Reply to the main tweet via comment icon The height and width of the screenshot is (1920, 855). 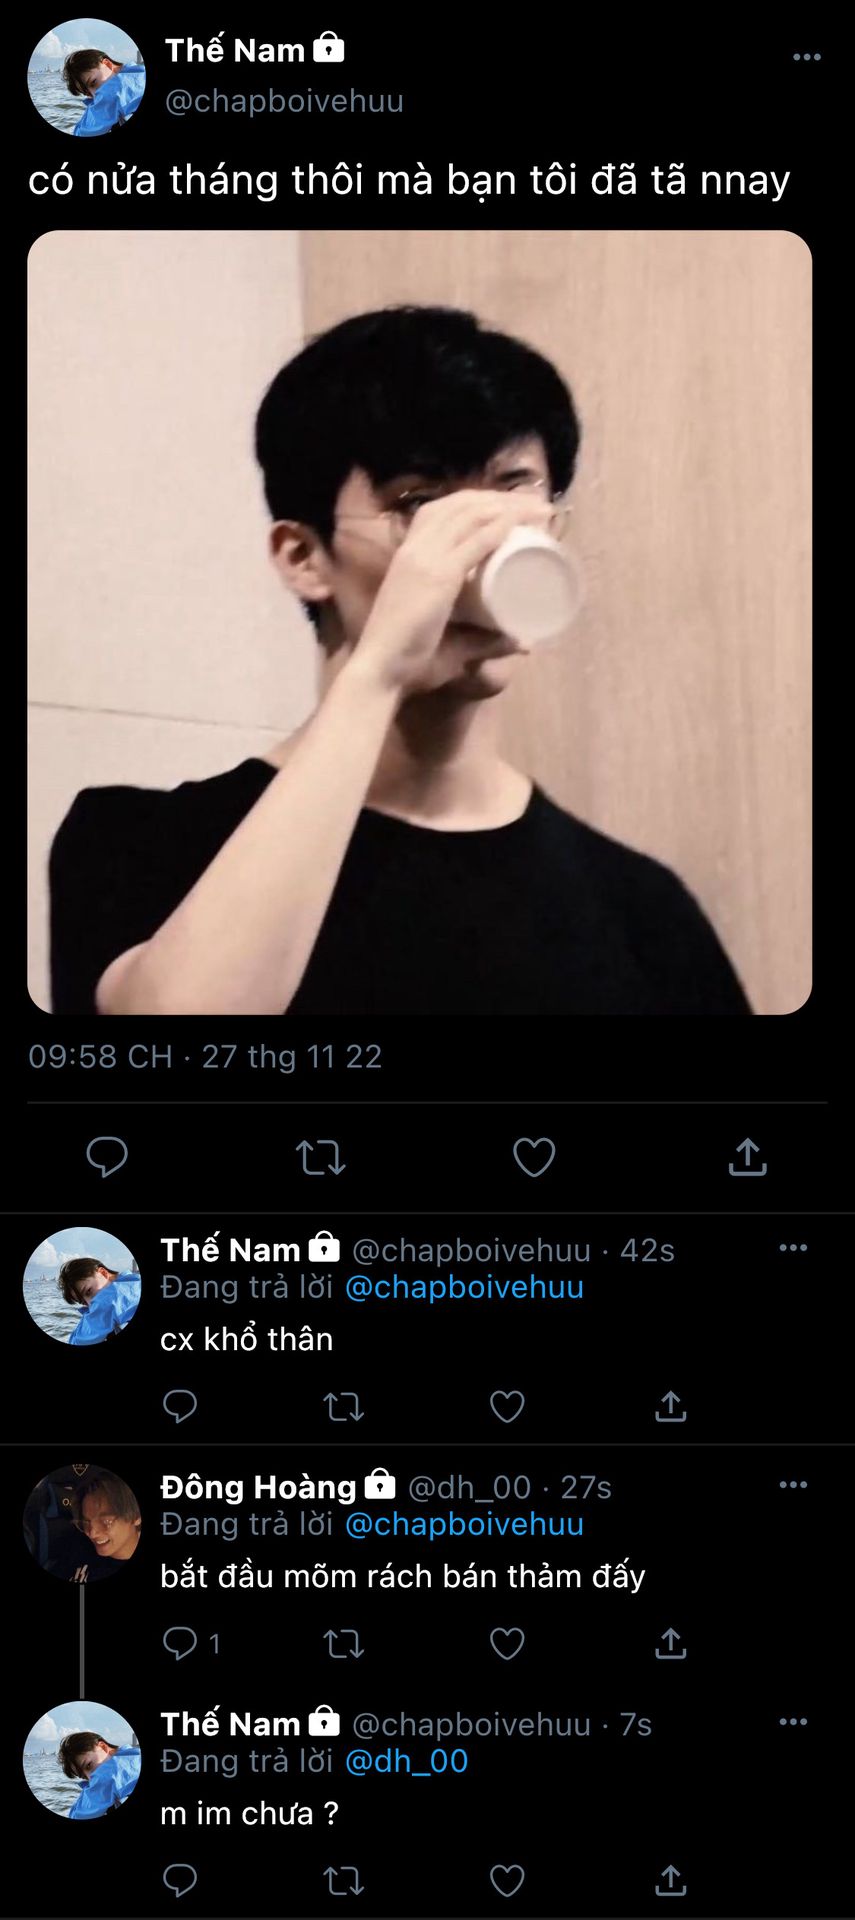[107, 1157]
